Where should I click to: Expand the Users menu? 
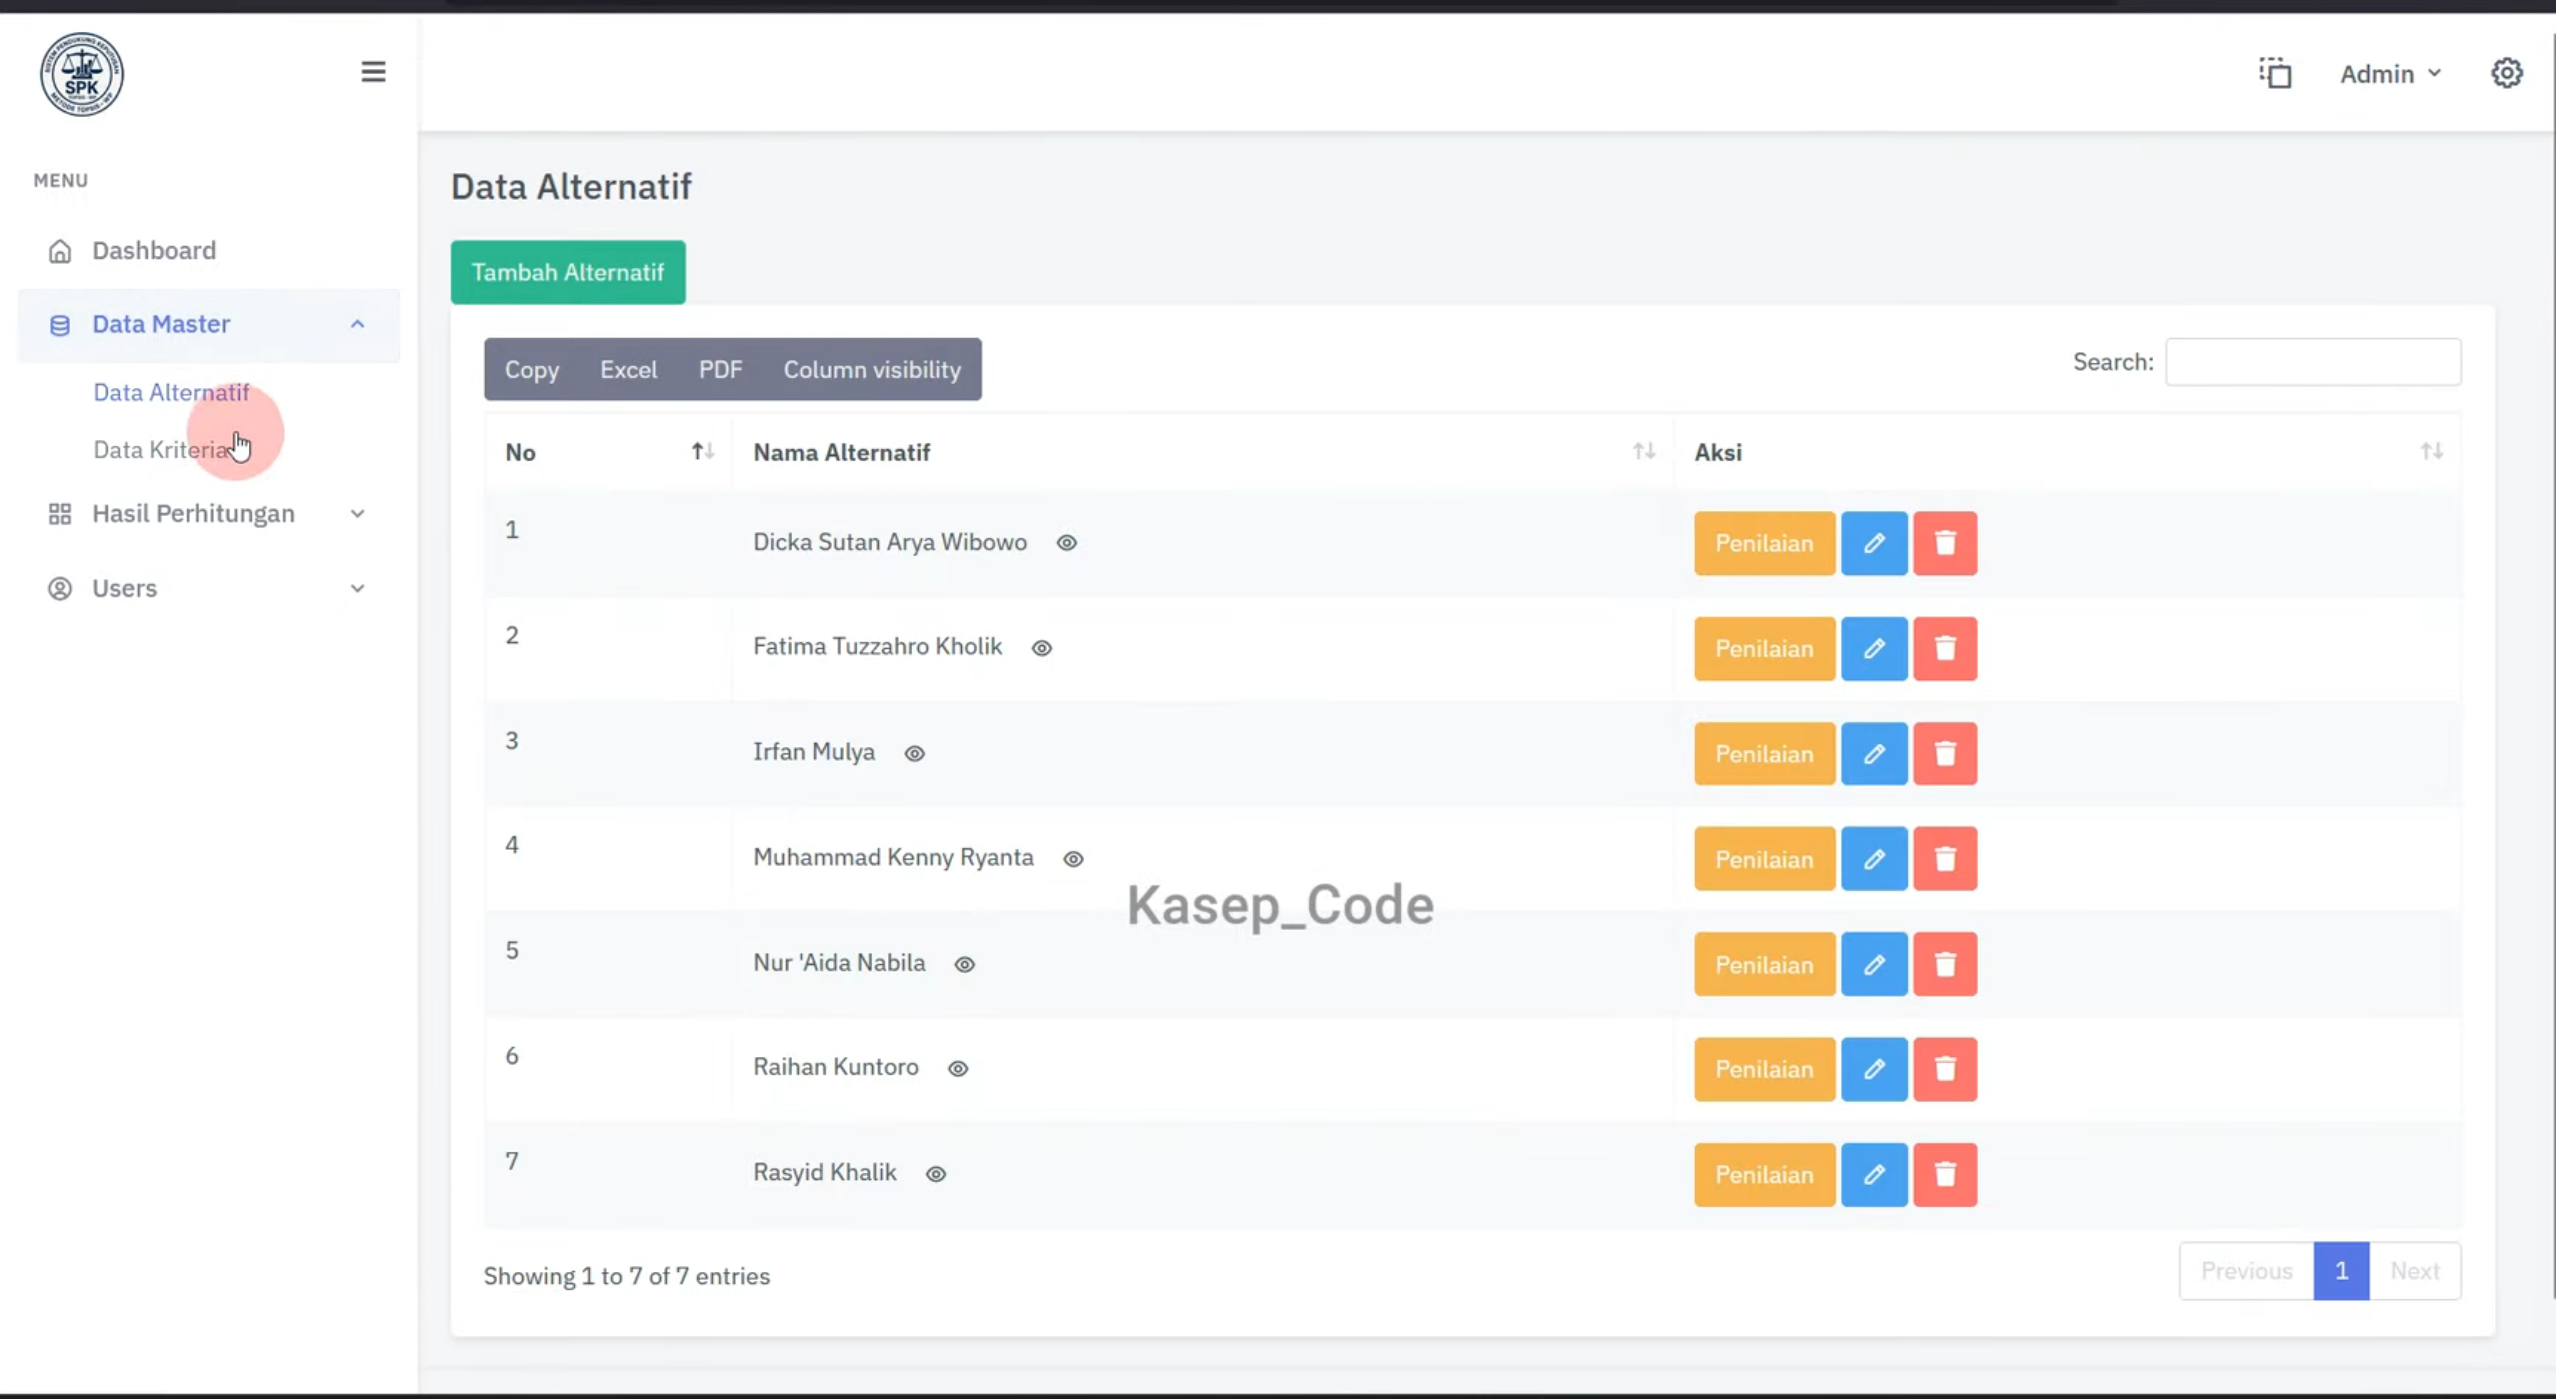[x=208, y=588]
